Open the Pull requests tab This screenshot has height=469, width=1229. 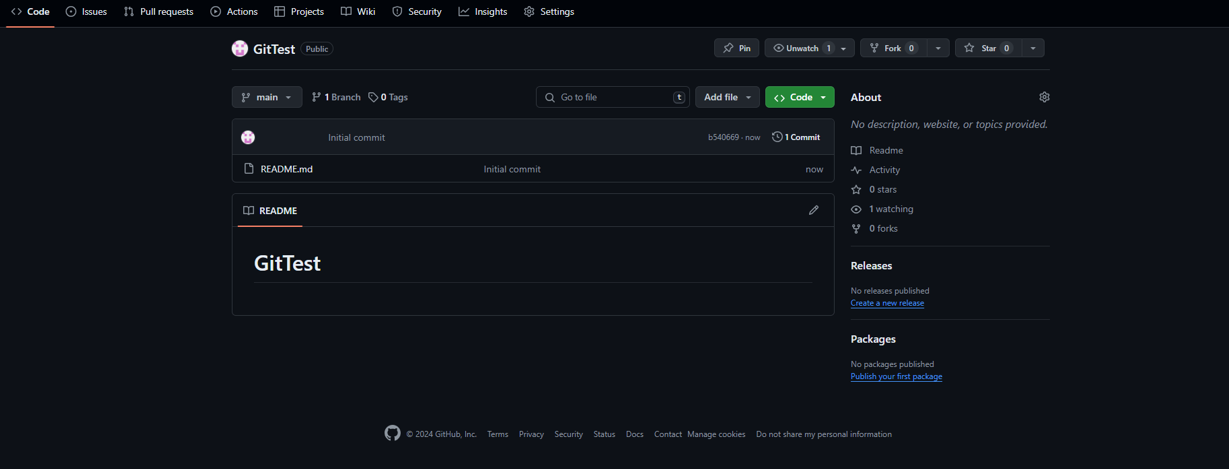pyautogui.click(x=158, y=12)
